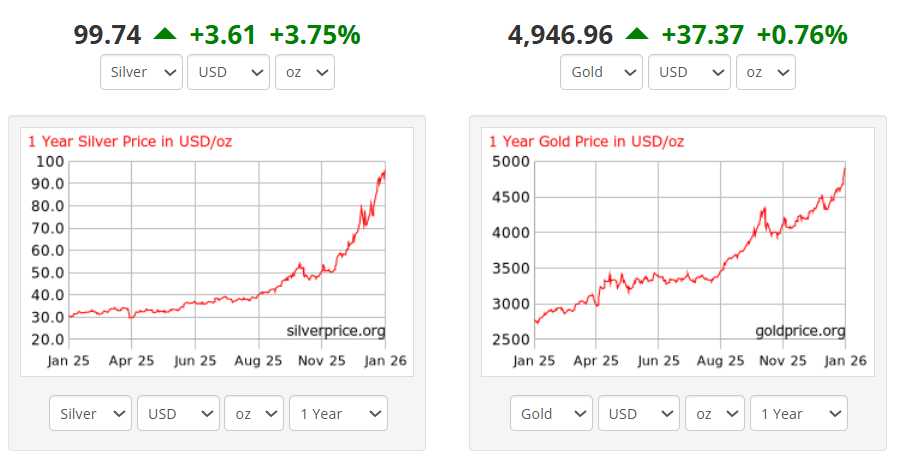This screenshot has height=460, width=904.
Task: Click the green up arrow beside 99.74
Action: [165, 35]
